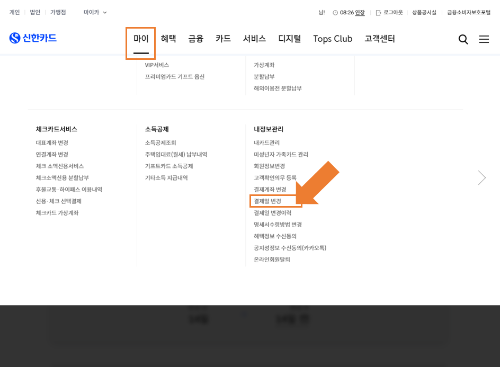Switch to 법인 customer type
Viewport: 500px width, 367px height.
35,12
